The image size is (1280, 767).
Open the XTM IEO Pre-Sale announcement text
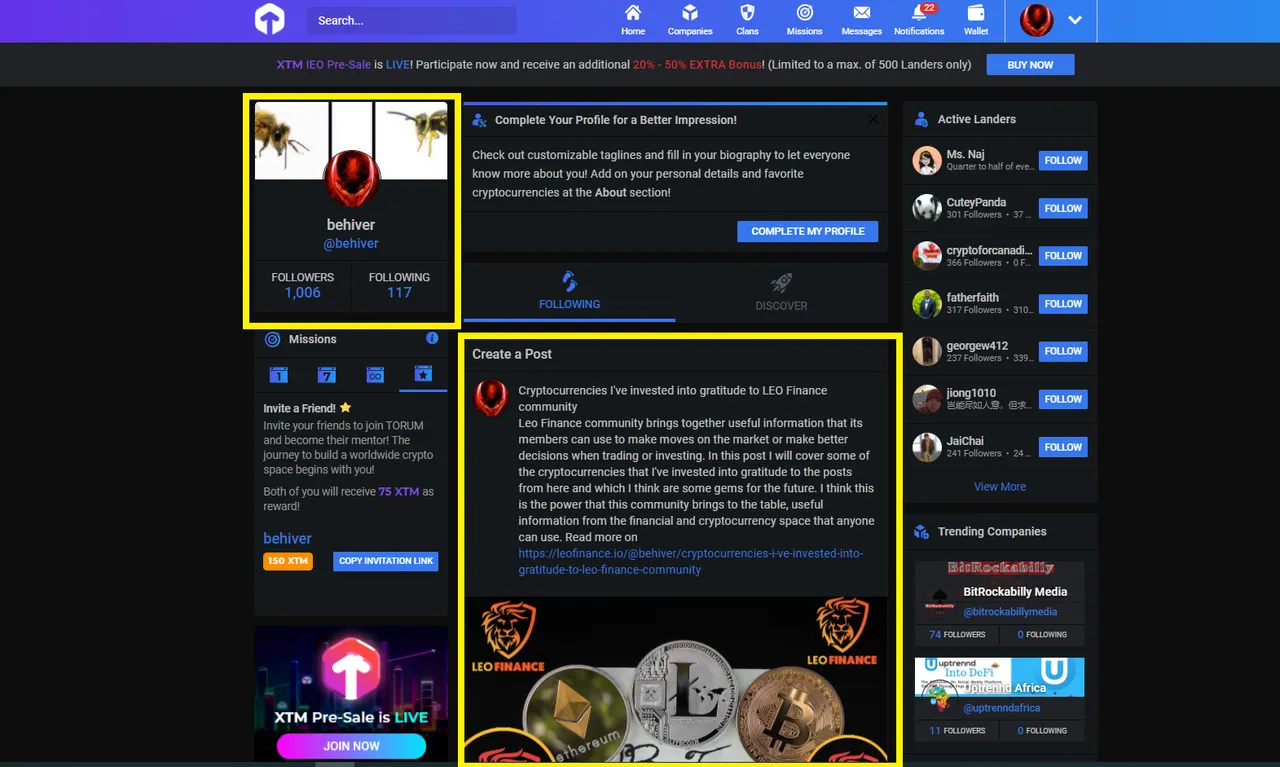coord(624,65)
